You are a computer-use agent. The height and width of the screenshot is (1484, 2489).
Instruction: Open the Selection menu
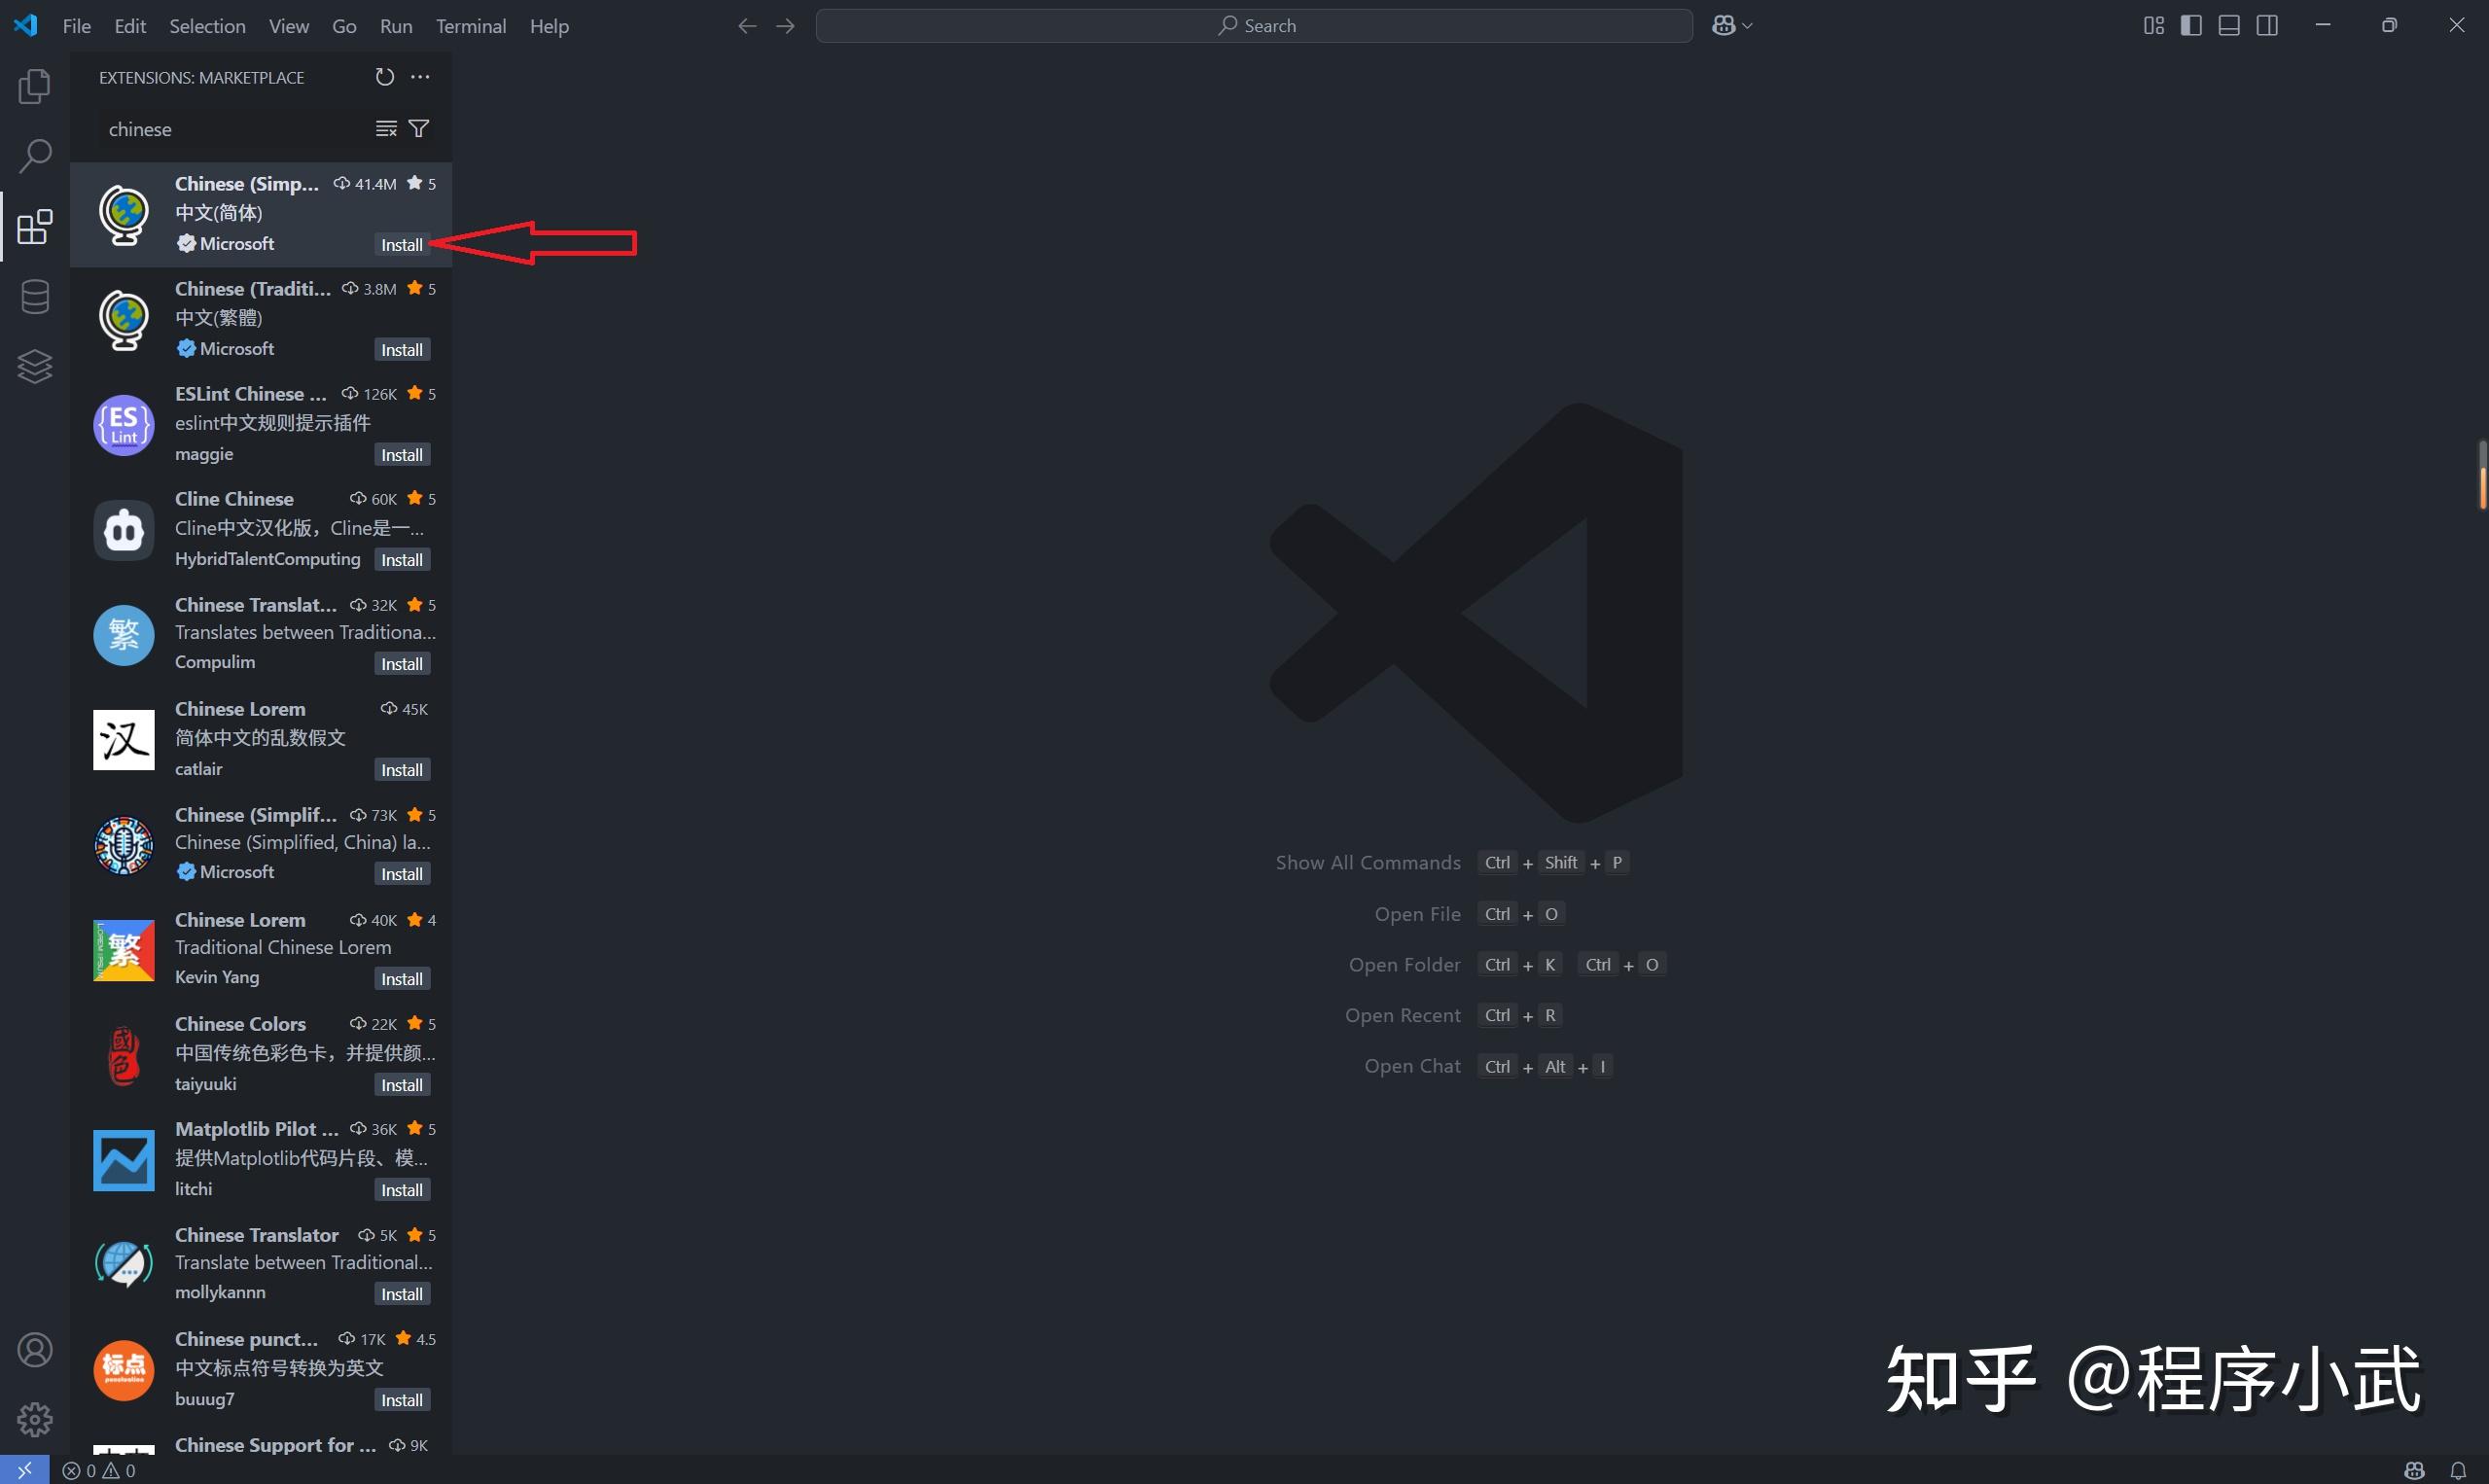tap(207, 26)
